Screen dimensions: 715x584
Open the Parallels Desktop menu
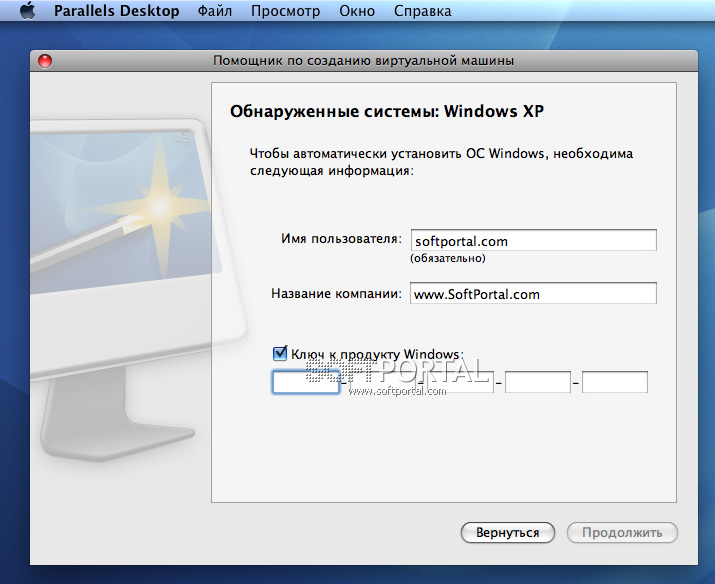117,11
